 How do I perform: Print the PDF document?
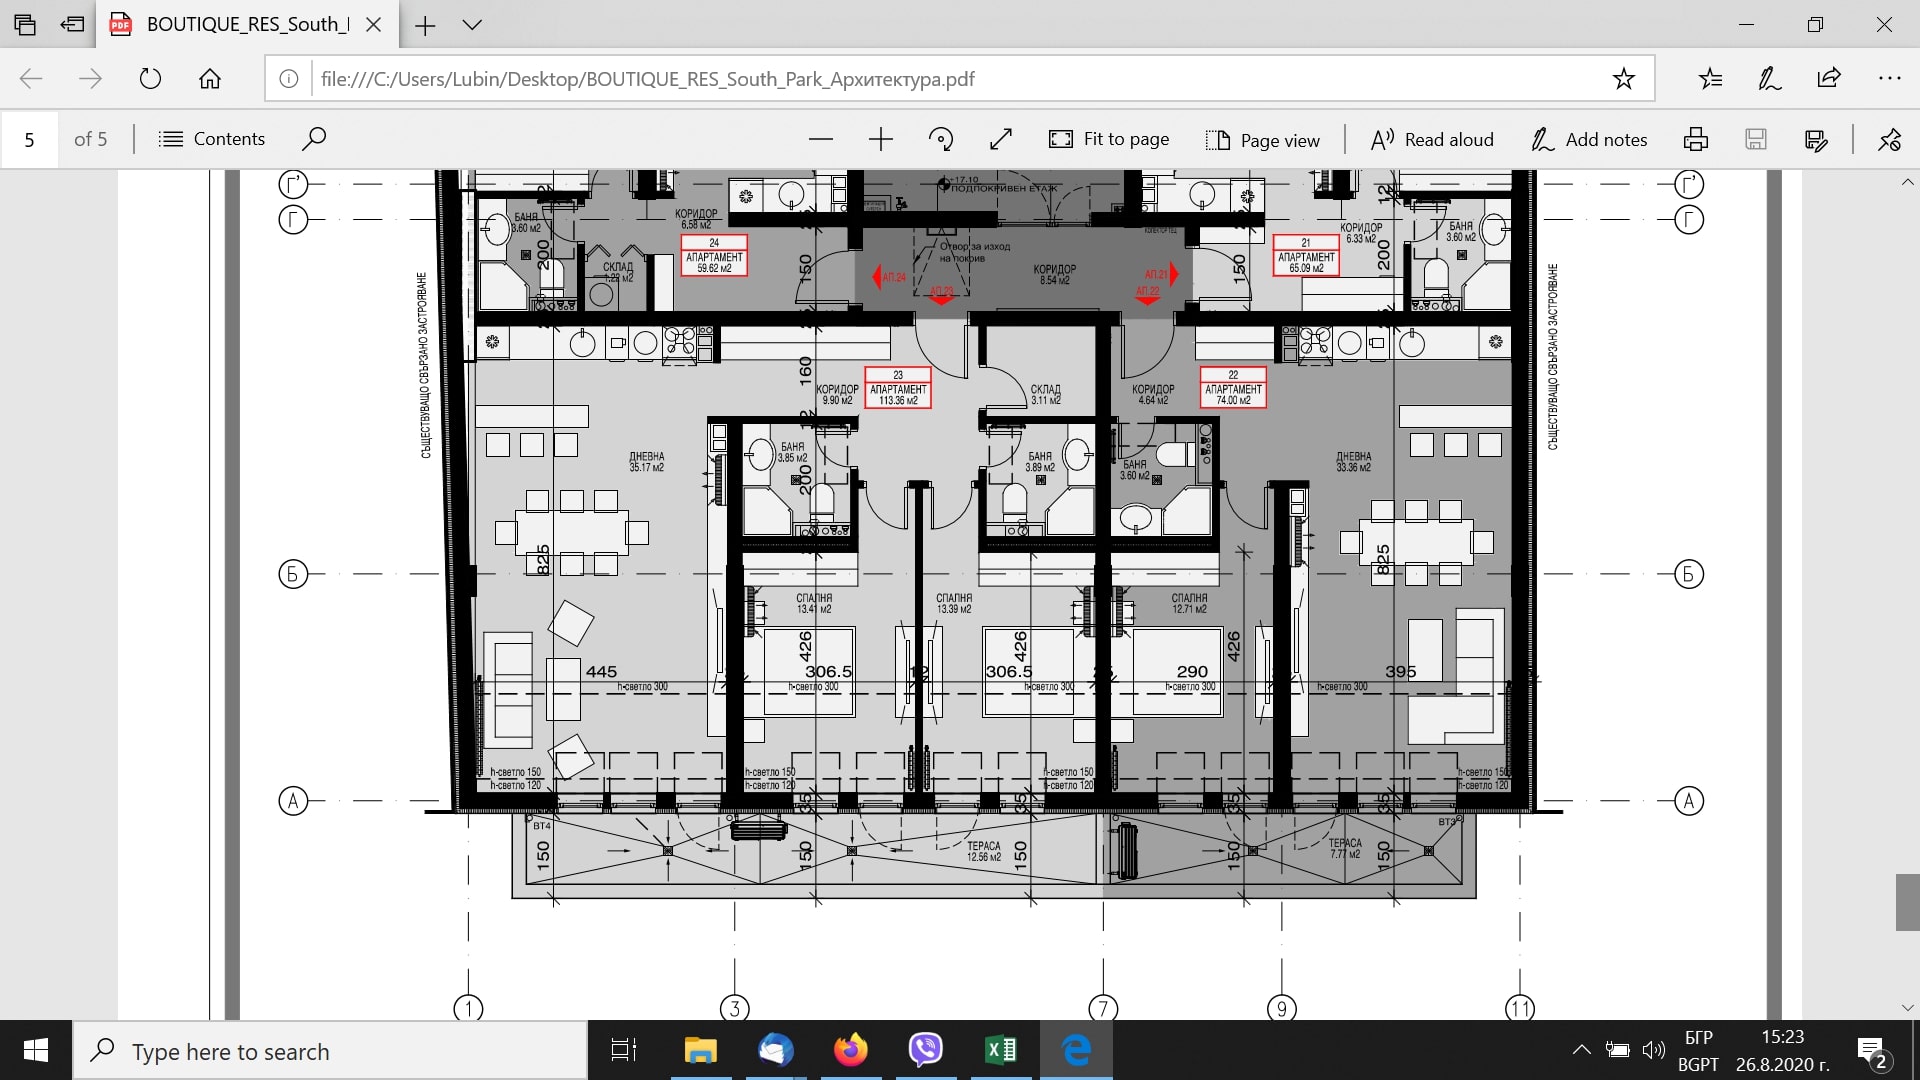coord(1696,140)
